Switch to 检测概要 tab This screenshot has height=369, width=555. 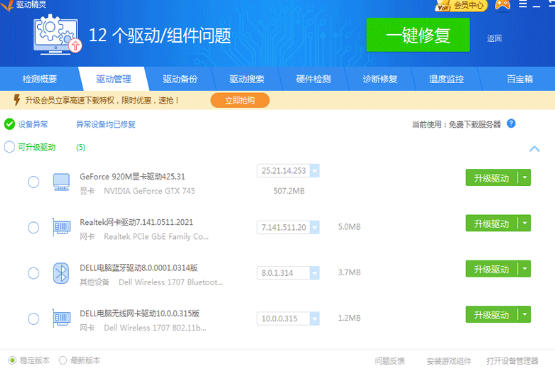tap(40, 79)
